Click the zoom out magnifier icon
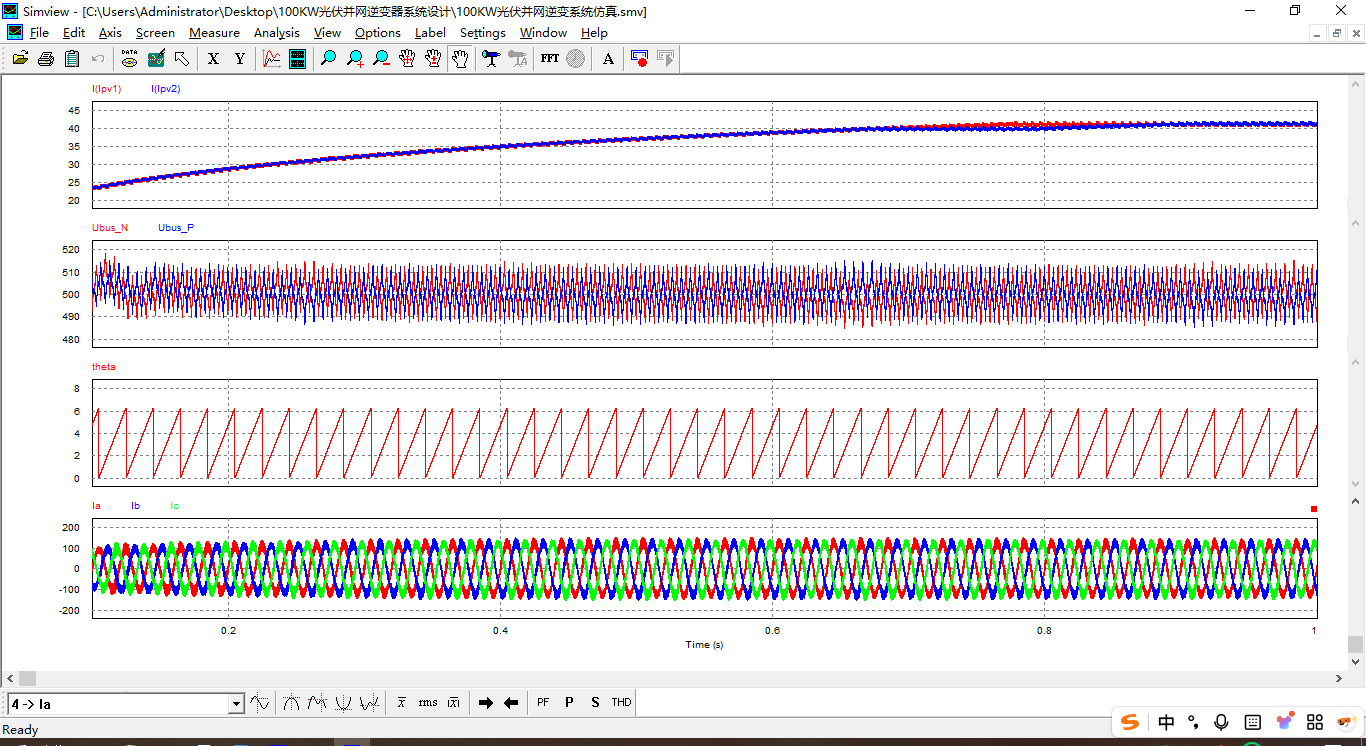The image size is (1366, 746). [x=381, y=59]
